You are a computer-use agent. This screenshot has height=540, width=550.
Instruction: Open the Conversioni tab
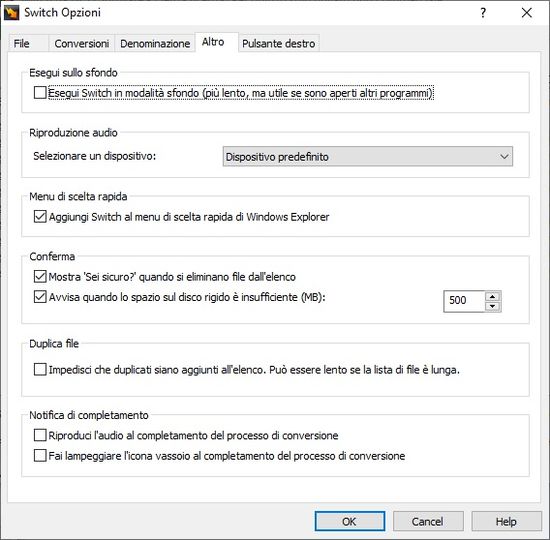point(81,44)
